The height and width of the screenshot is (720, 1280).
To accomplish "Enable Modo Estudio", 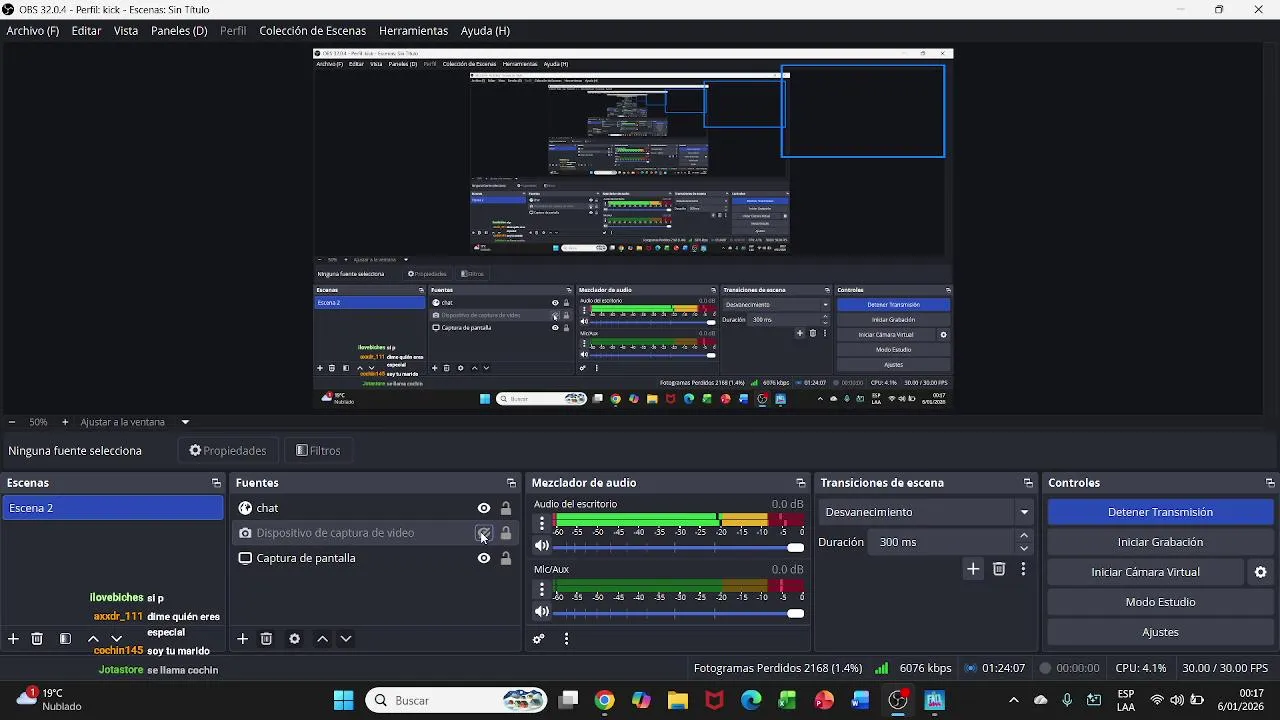I will click(1160, 602).
